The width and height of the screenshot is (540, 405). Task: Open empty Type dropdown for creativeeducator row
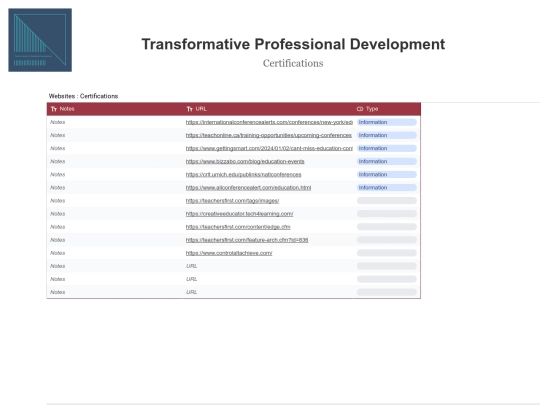click(387, 214)
